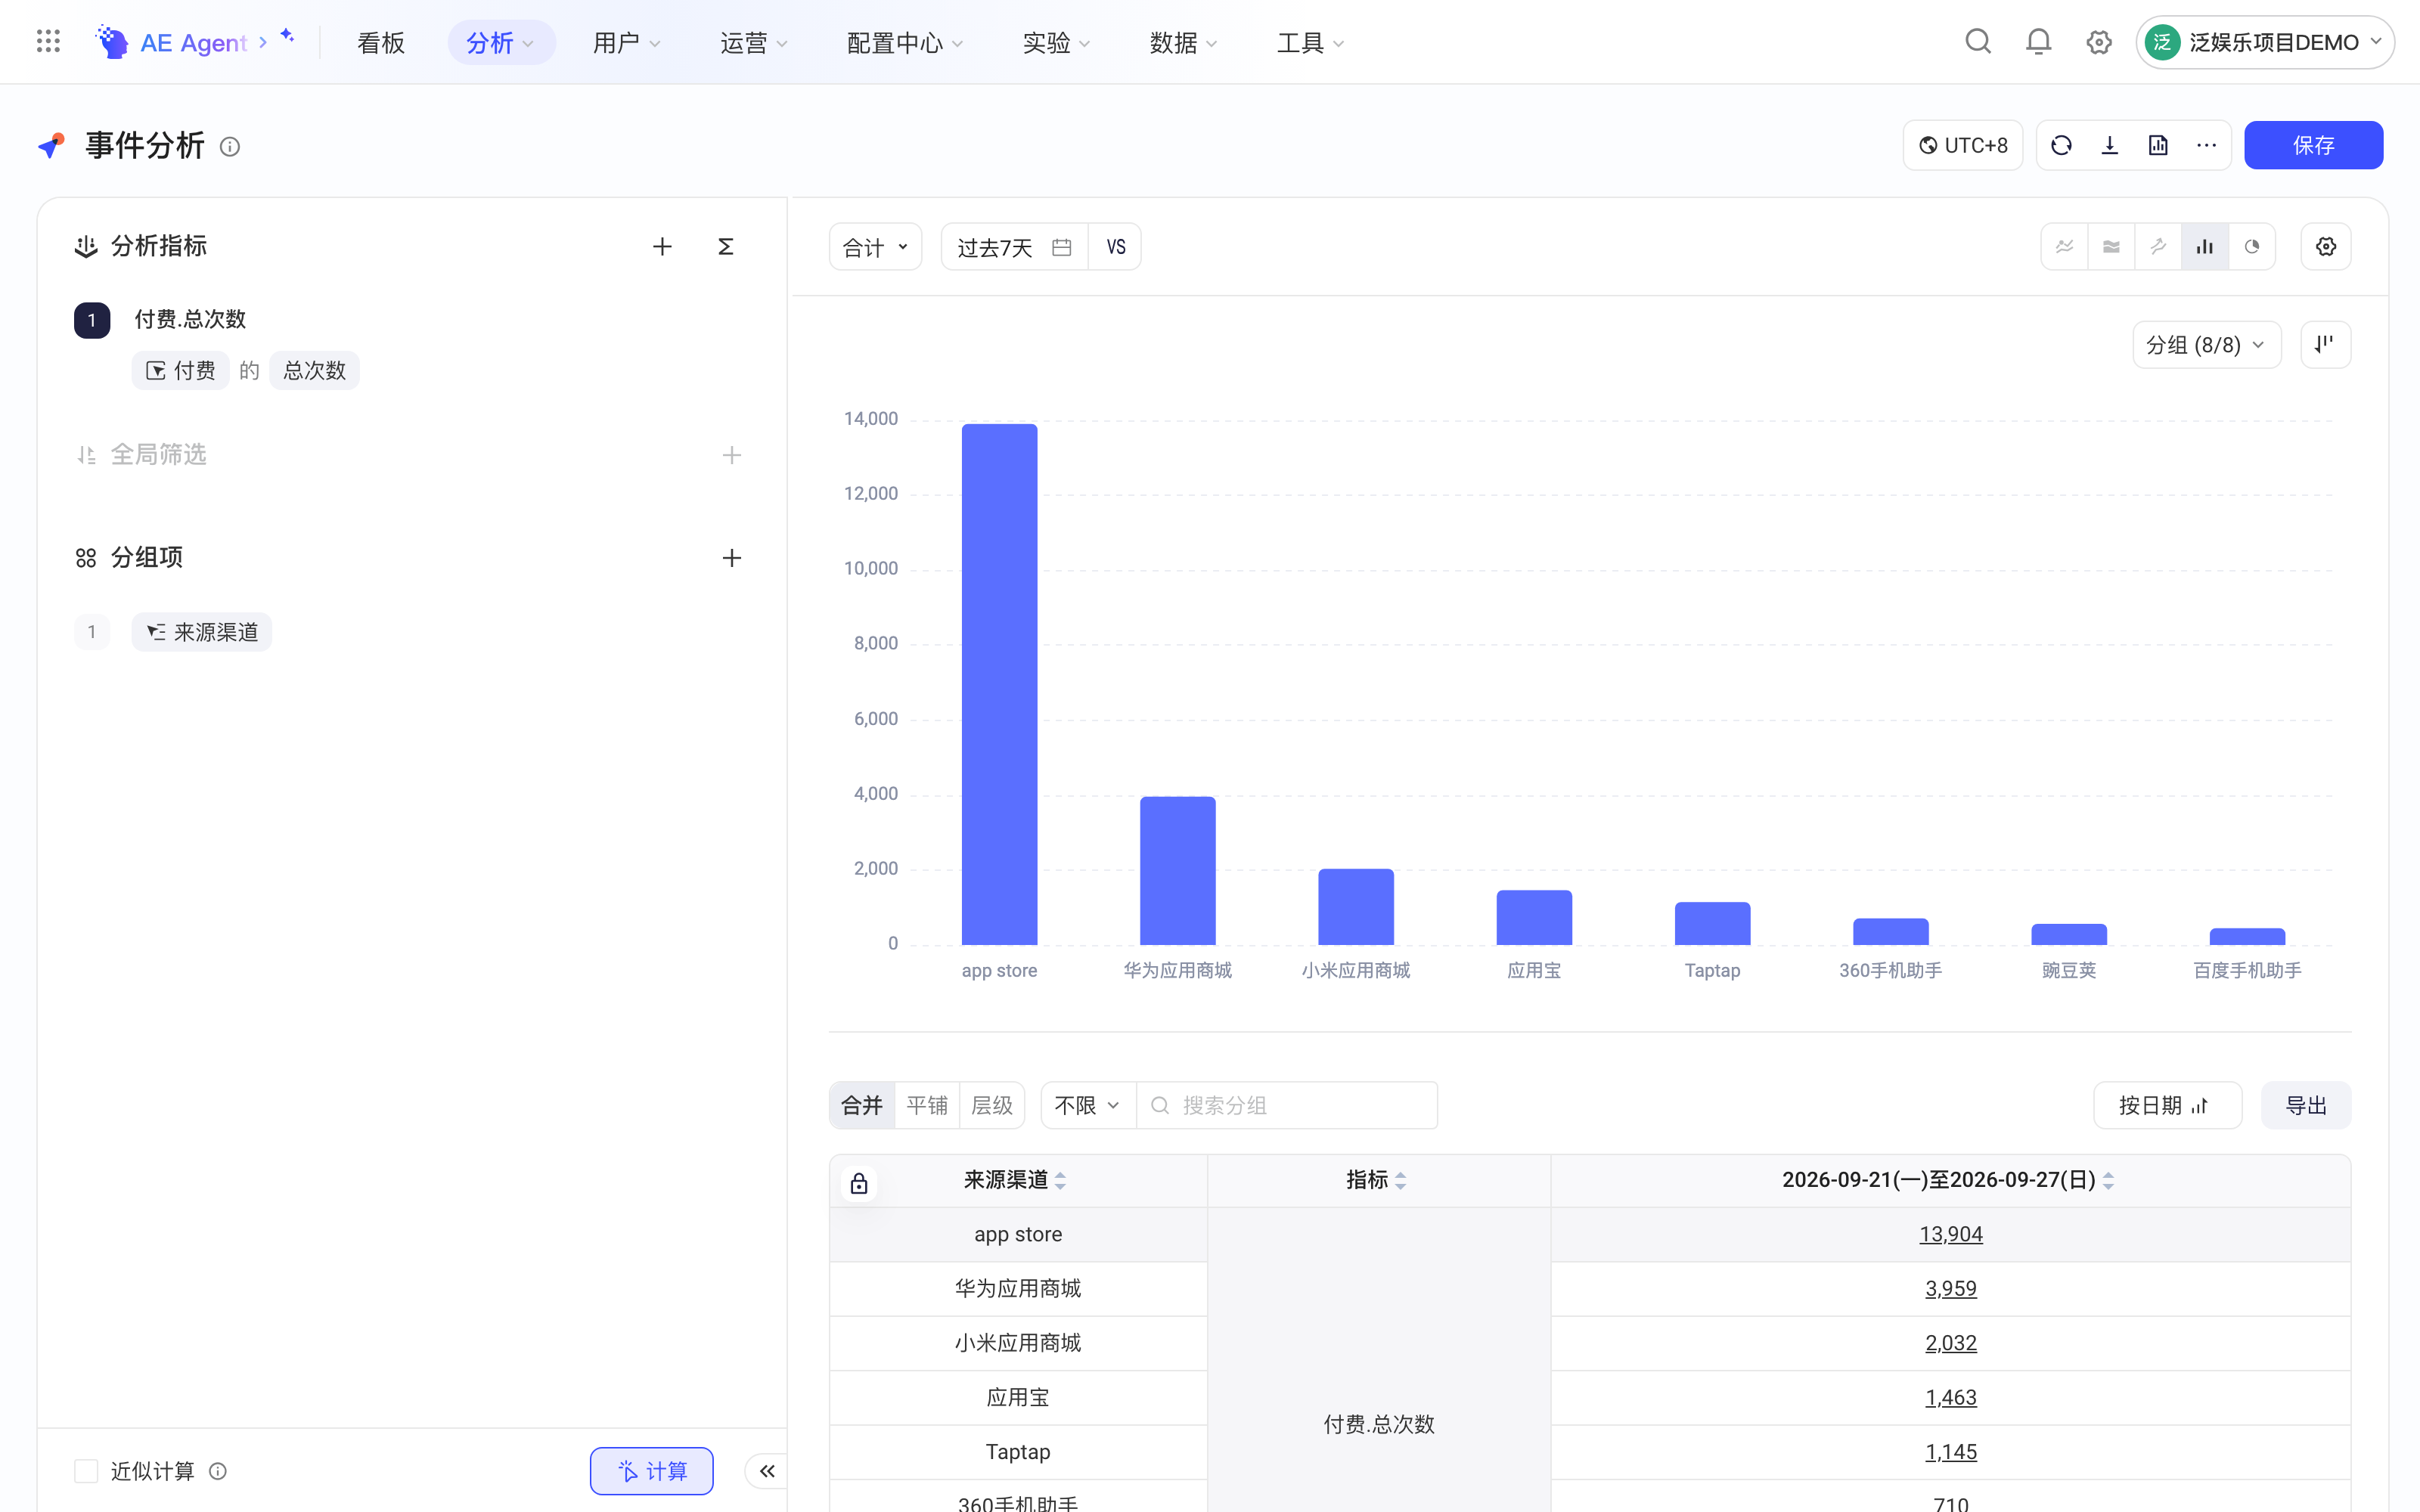Switch to stacked area chart view
Image resolution: width=2420 pixels, height=1512 pixels.
2111,247
